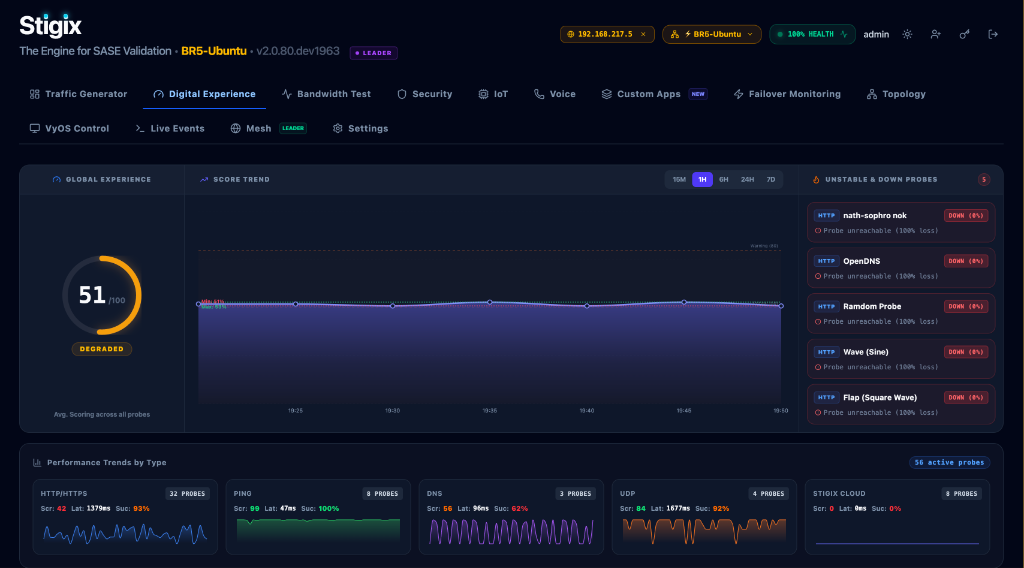This screenshot has width=1024, height=568.
Task: Open the HTTP/HTTPS performance card
Action: coord(125,517)
